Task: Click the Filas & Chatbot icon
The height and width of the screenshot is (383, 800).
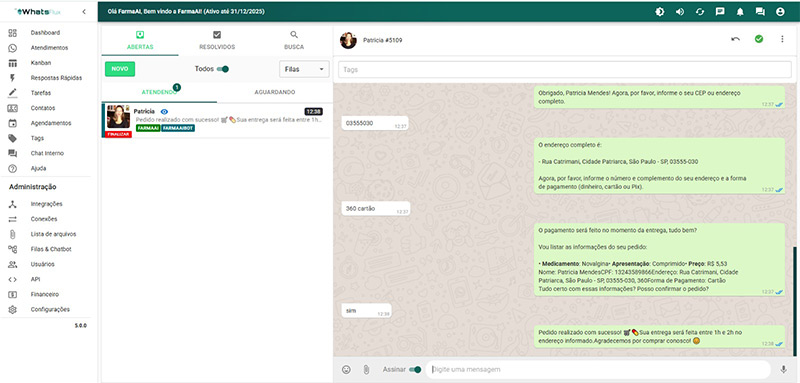Action: click(13, 249)
